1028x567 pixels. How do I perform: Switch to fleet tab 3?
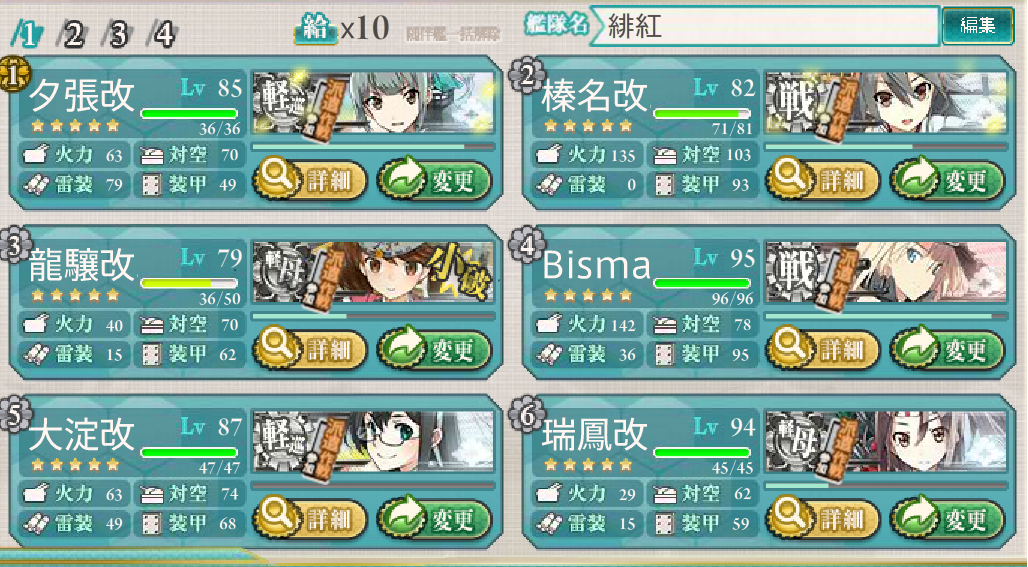[x=116, y=34]
